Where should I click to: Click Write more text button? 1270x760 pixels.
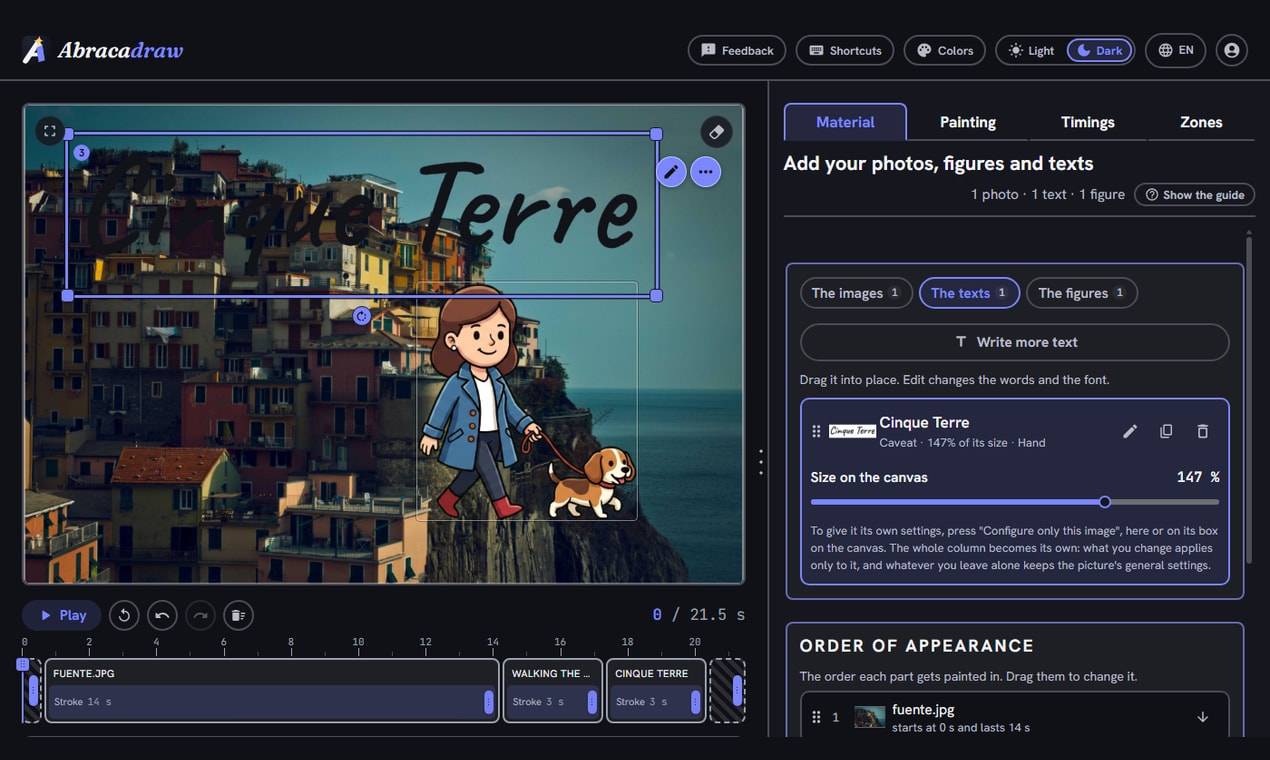point(1014,342)
